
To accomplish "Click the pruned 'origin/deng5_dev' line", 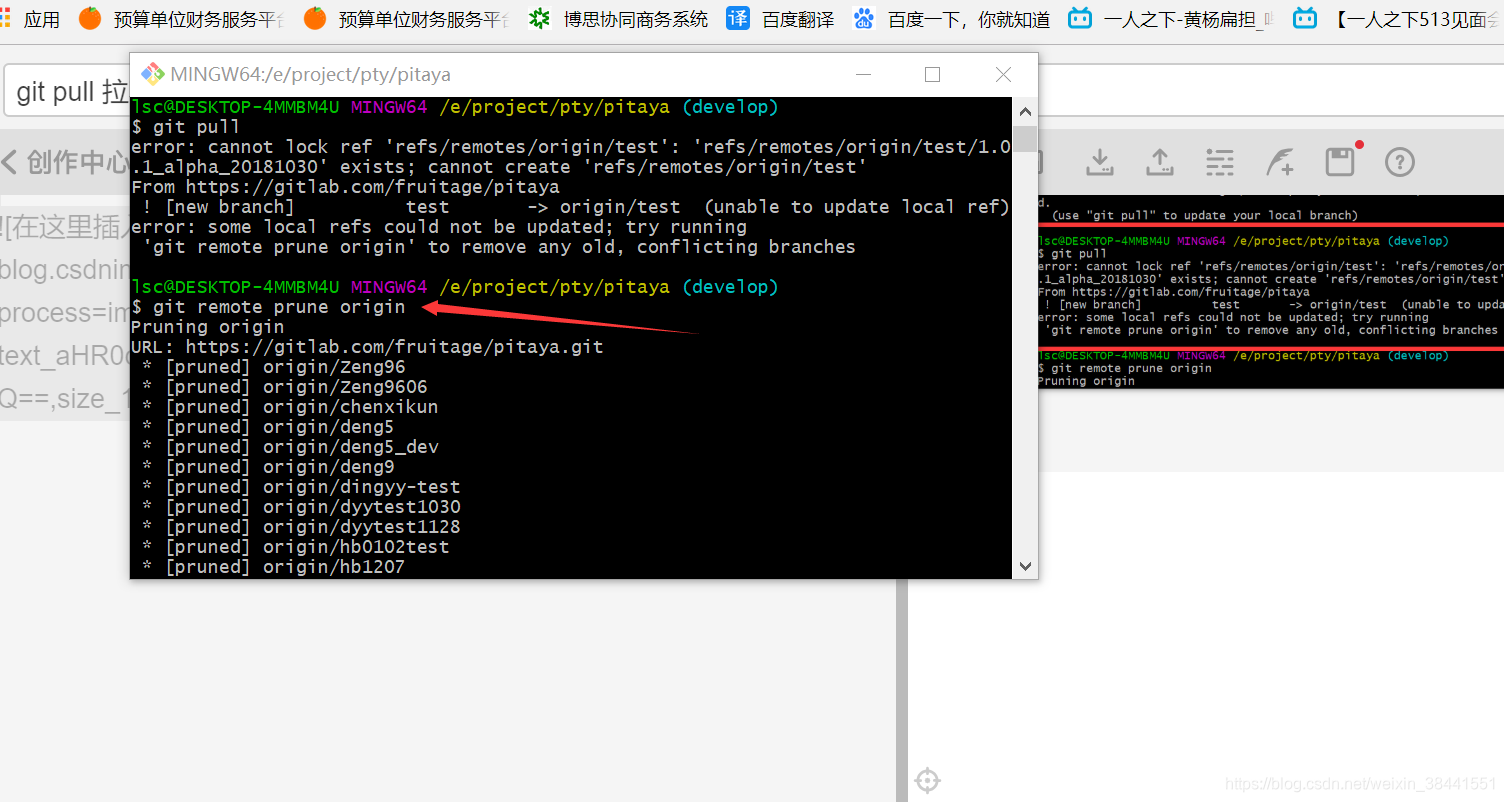I will 290,447.
